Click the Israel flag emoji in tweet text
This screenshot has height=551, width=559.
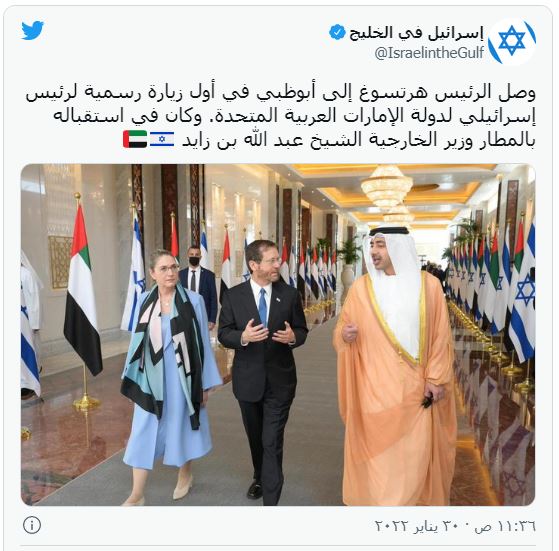[162, 139]
